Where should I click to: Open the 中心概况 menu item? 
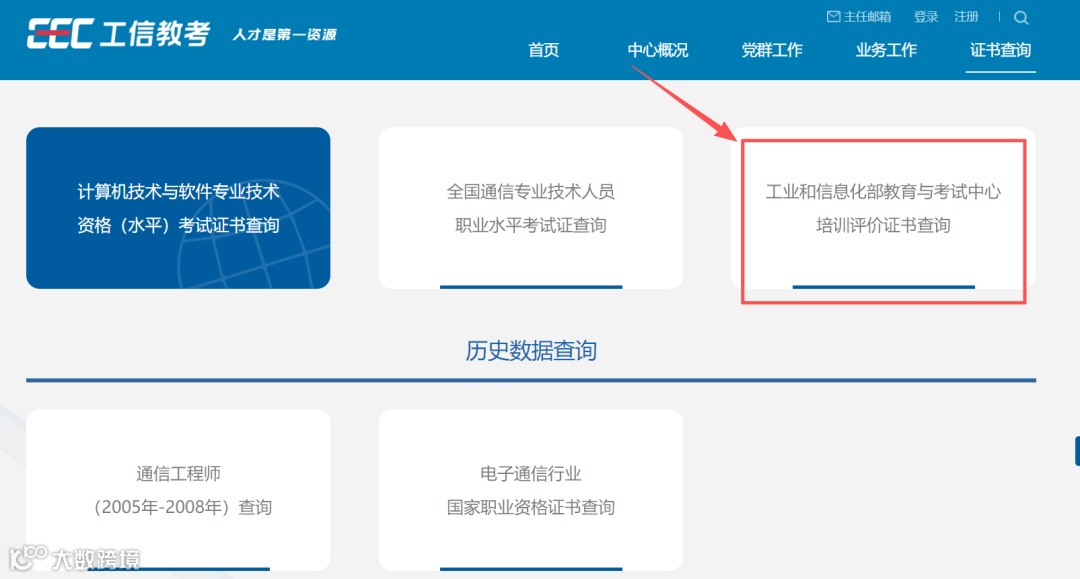pyautogui.click(x=658, y=50)
